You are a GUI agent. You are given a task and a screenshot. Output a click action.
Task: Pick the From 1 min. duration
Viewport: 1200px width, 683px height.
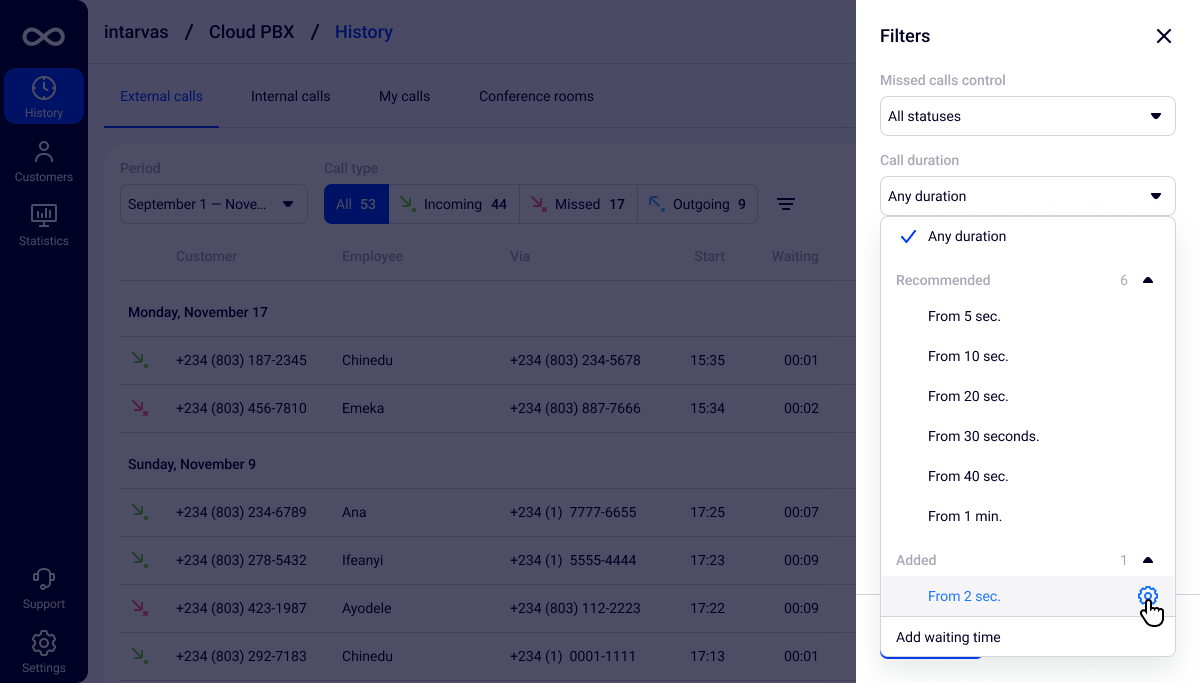click(x=964, y=517)
